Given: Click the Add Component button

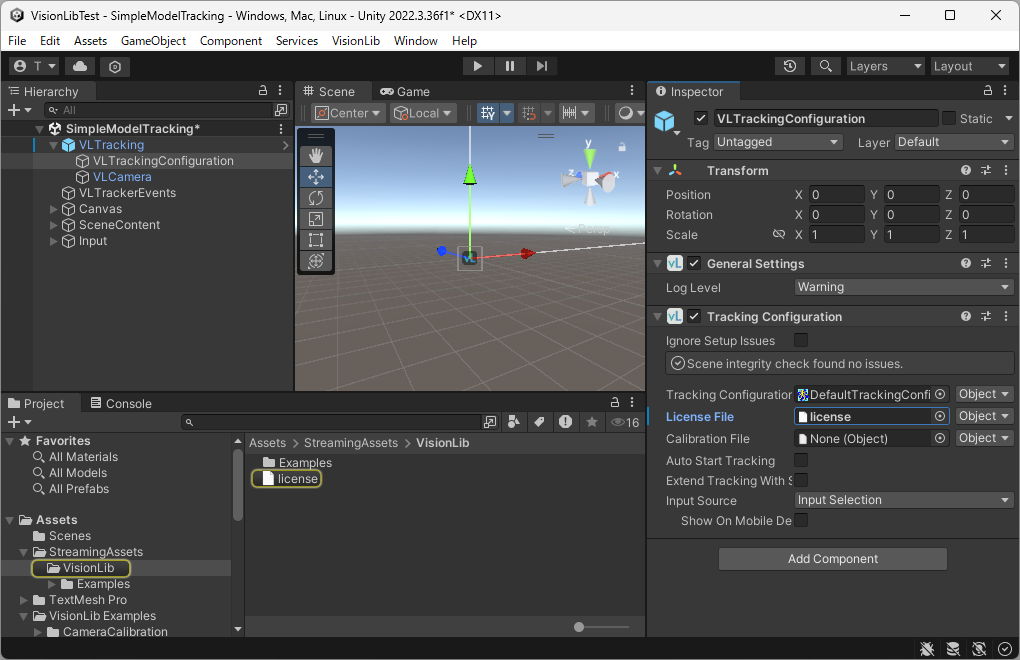Looking at the screenshot, I should click(x=833, y=559).
